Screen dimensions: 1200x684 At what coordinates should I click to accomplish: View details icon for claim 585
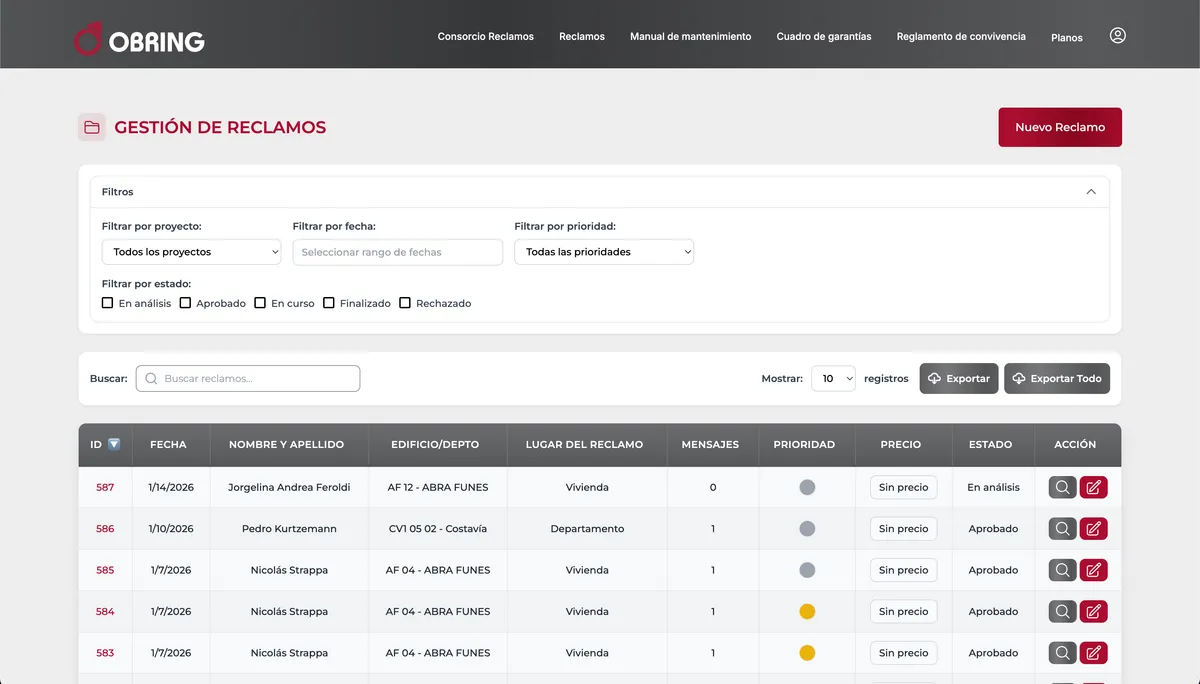(1062, 570)
